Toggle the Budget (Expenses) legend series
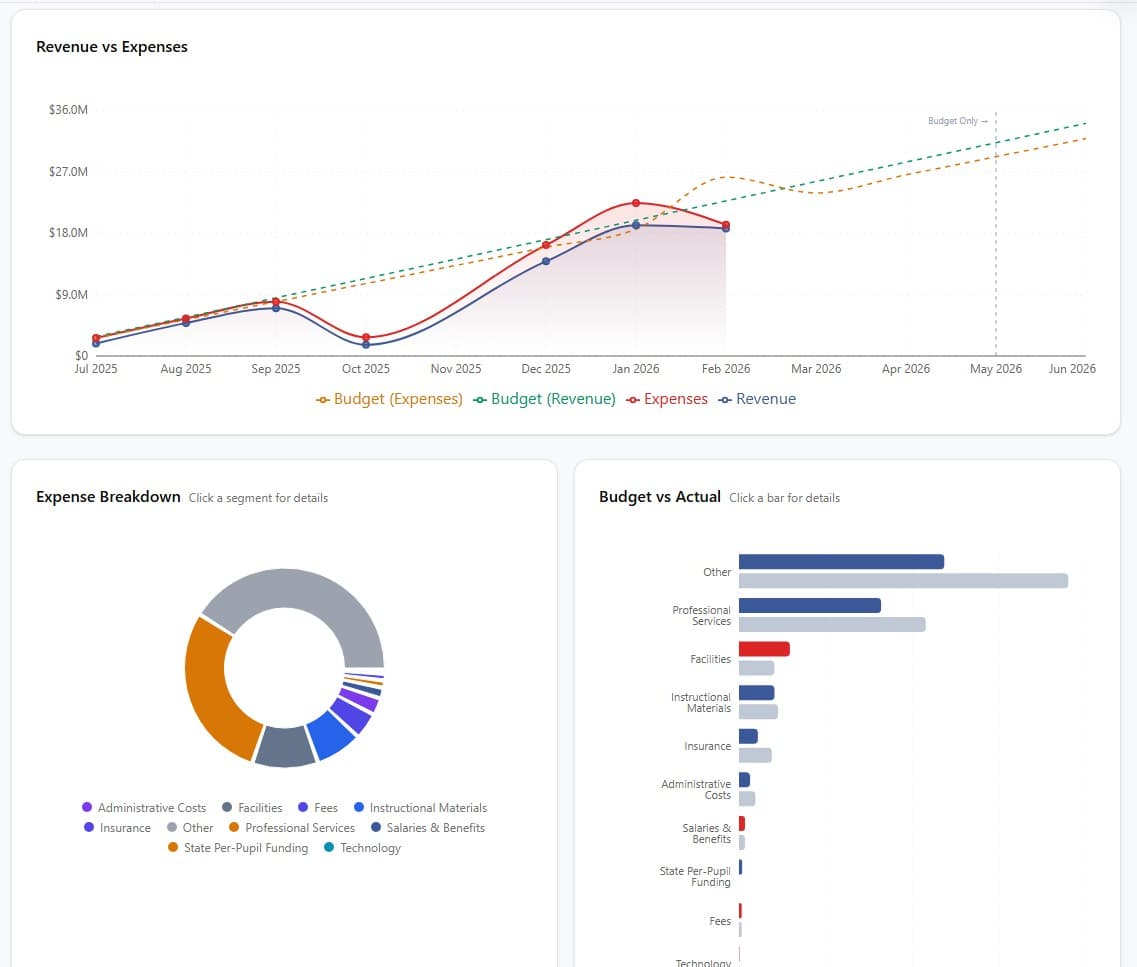The image size is (1137, 967). point(389,399)
